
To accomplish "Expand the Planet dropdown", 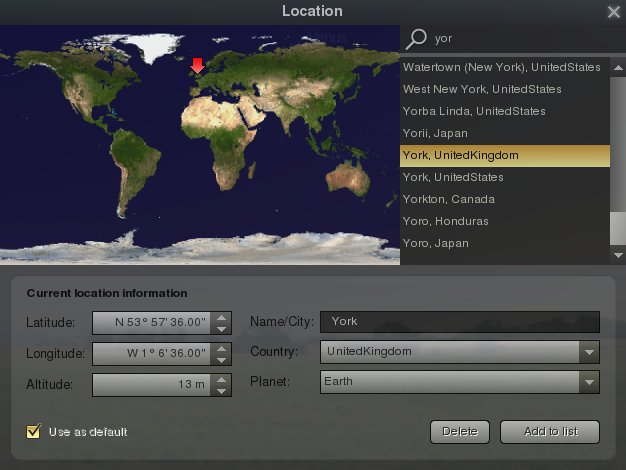I will [x=590, y=382].
